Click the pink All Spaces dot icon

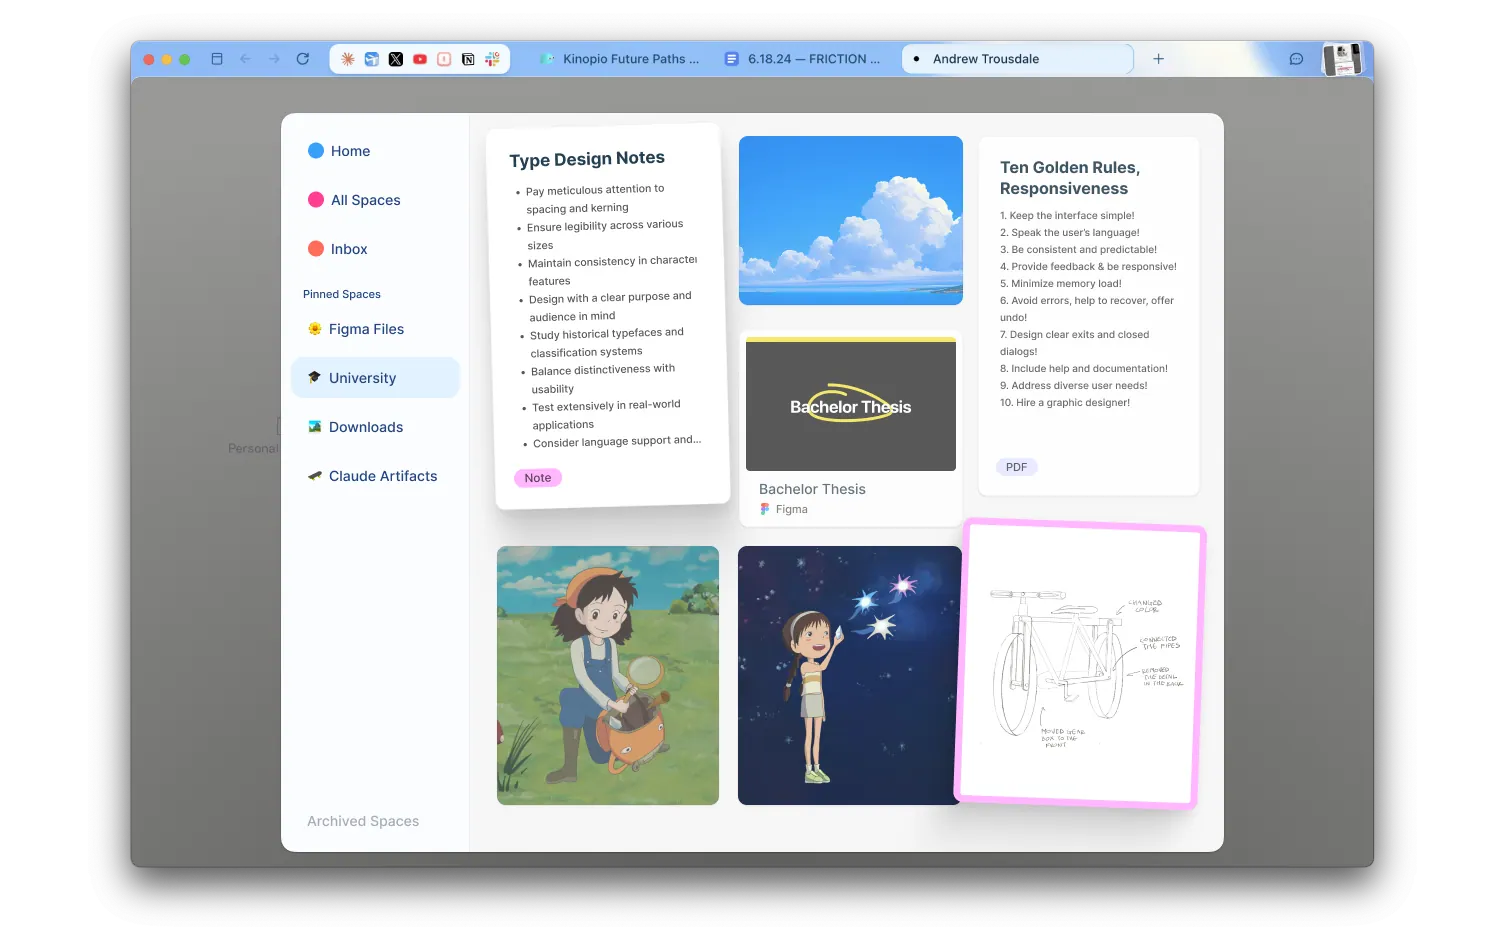point(316,200)
